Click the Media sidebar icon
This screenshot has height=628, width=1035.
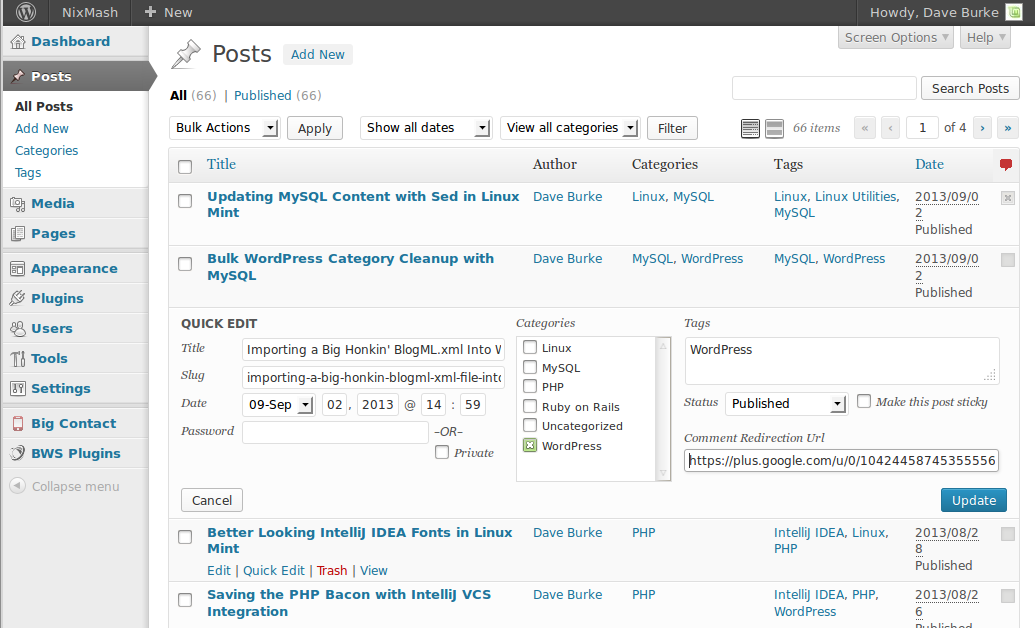(17, 203)
